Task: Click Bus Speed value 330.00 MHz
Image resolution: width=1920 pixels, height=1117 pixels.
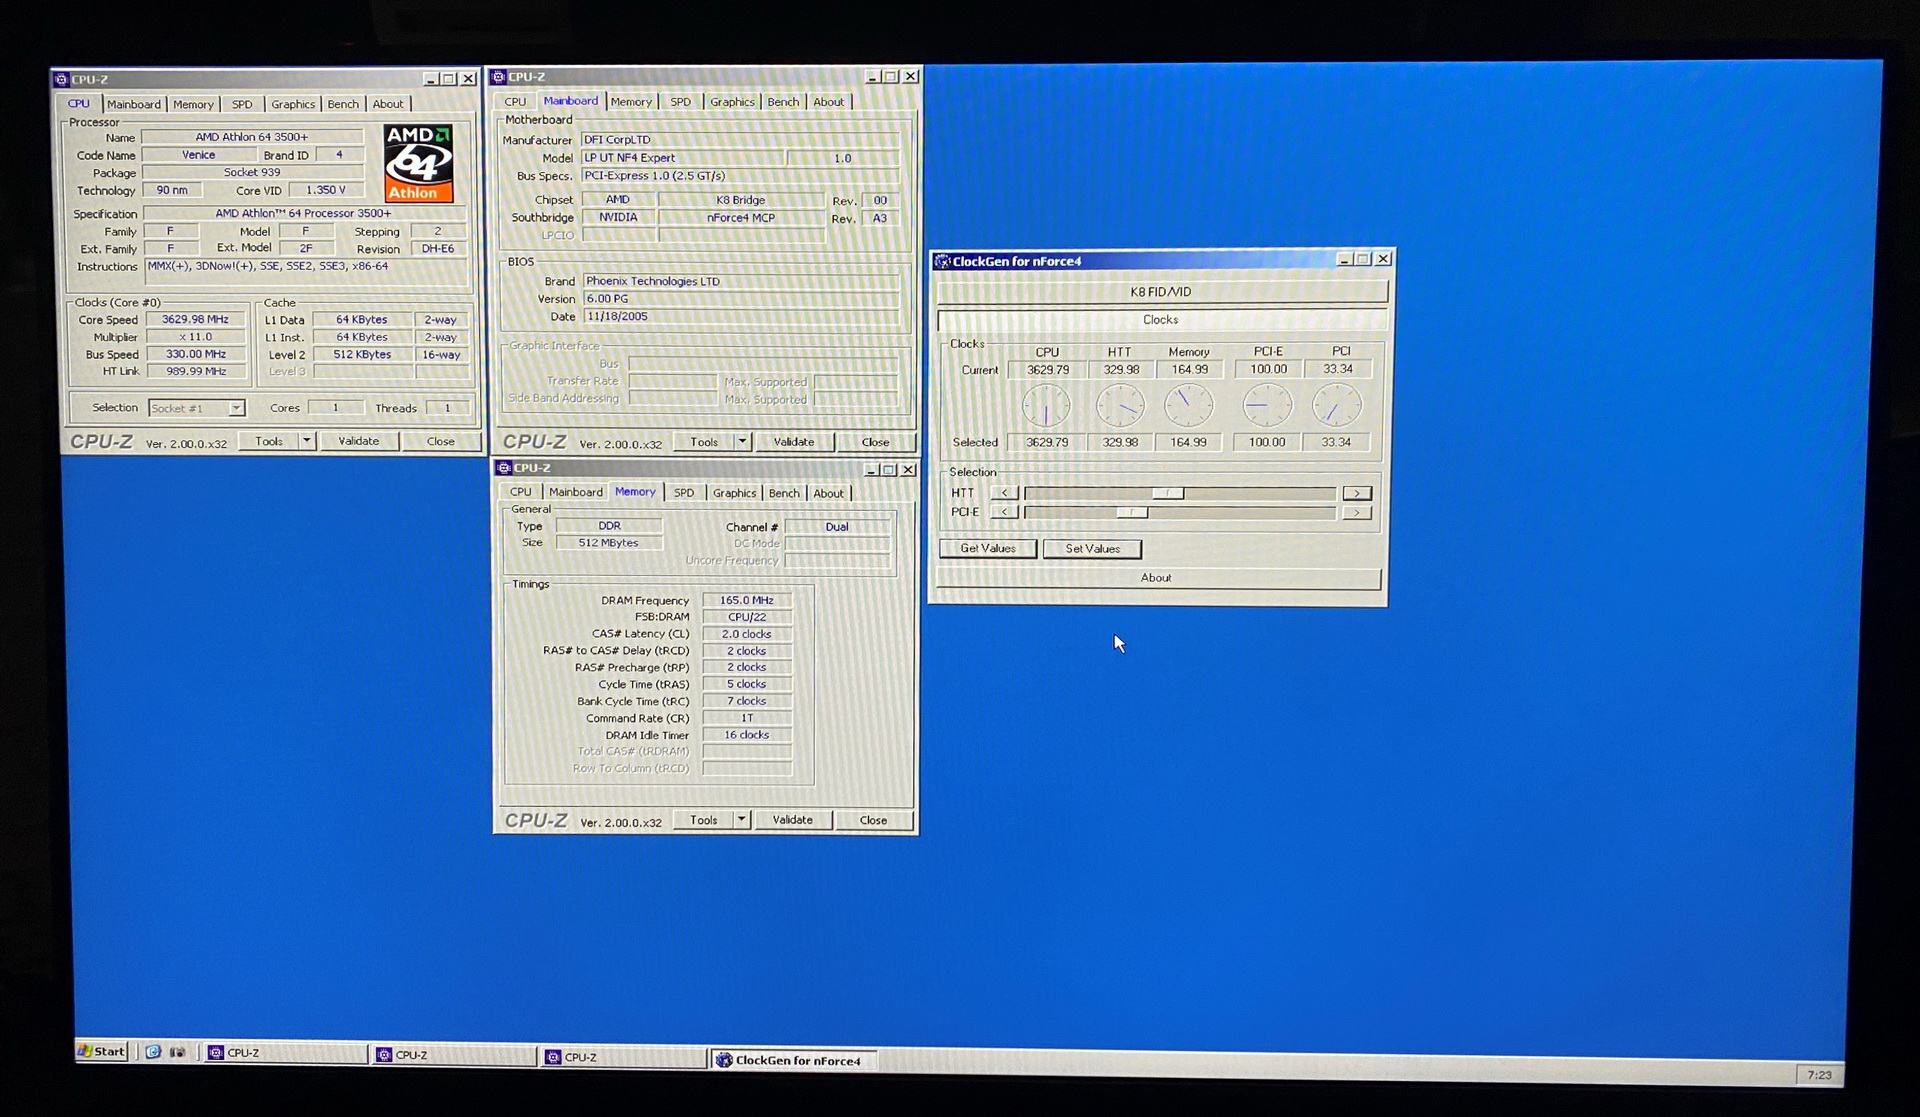Action: tap(196, 354)
